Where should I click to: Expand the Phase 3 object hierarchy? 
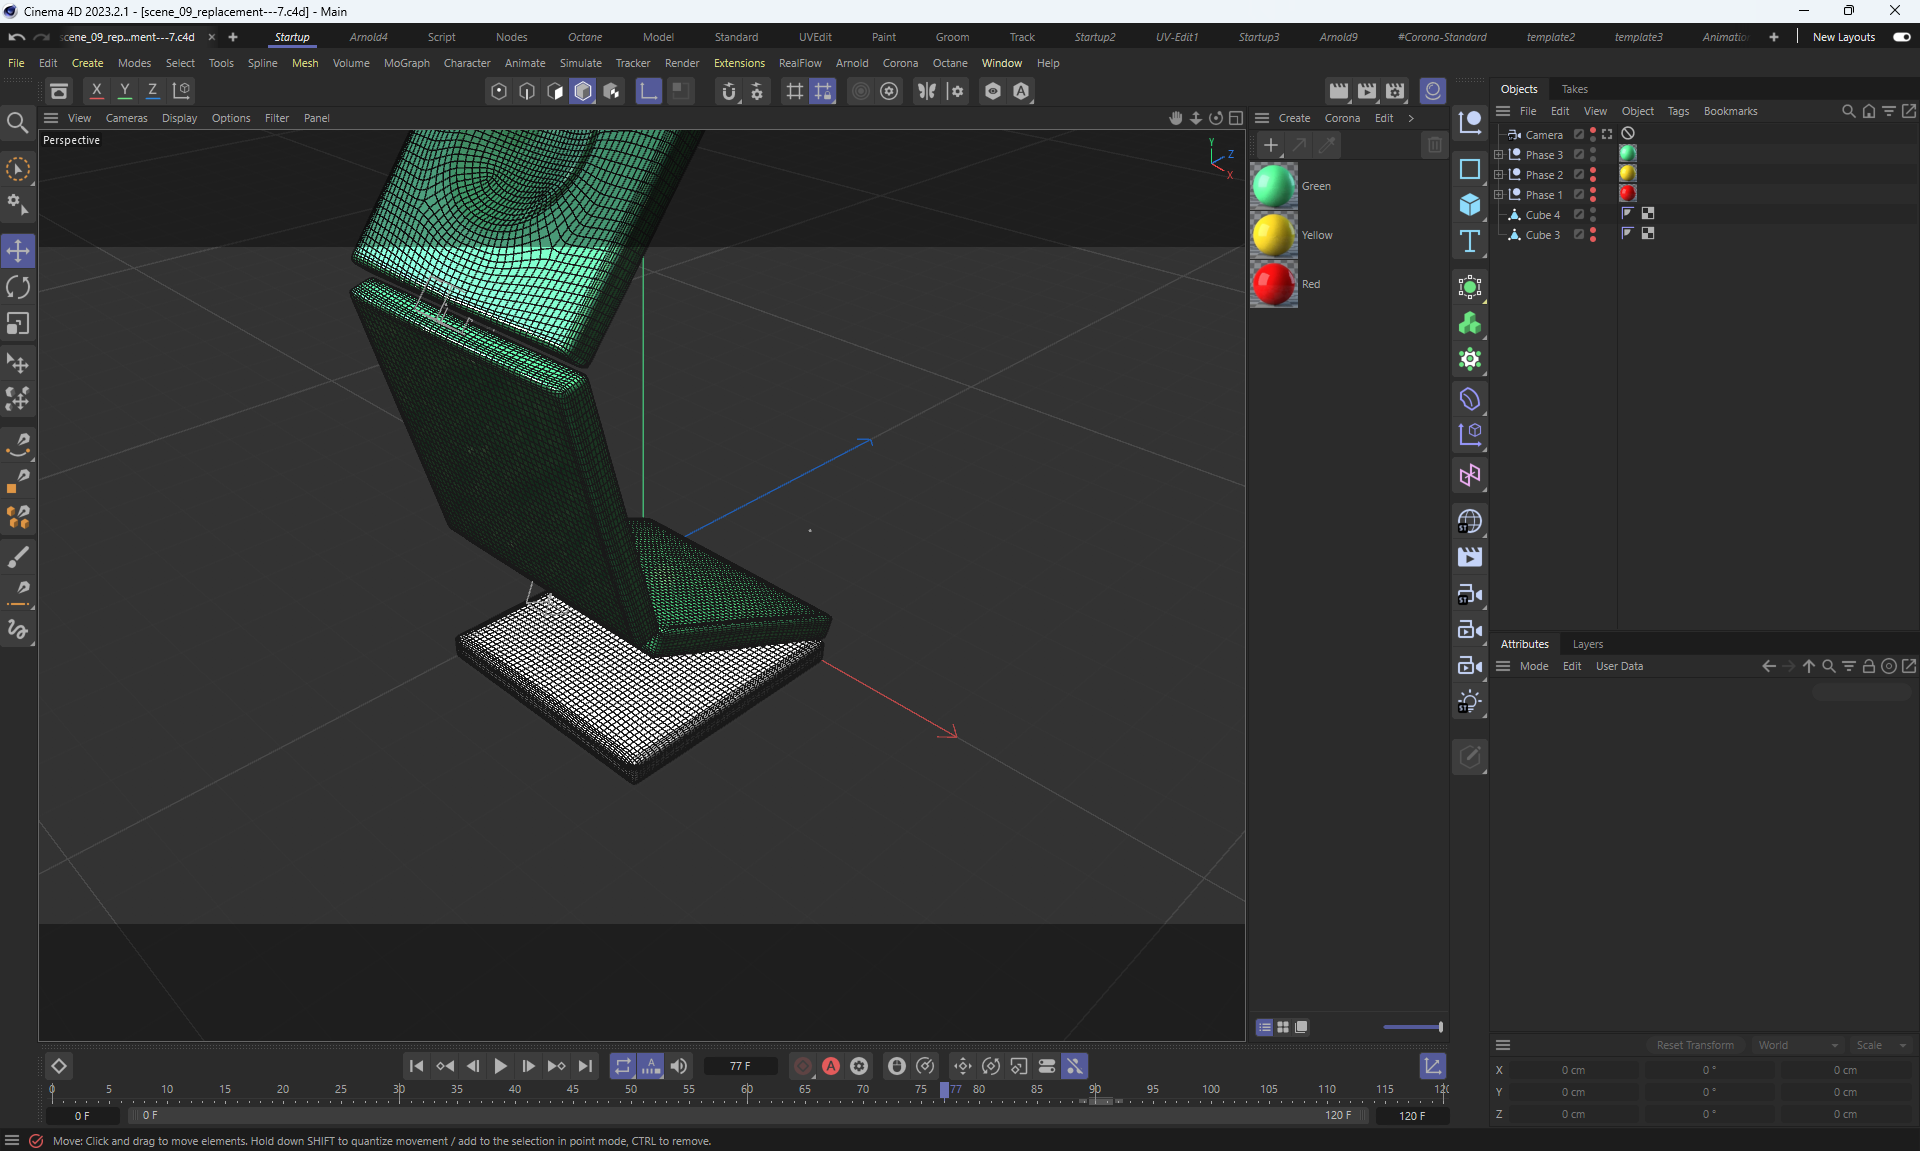(1499, 155)
